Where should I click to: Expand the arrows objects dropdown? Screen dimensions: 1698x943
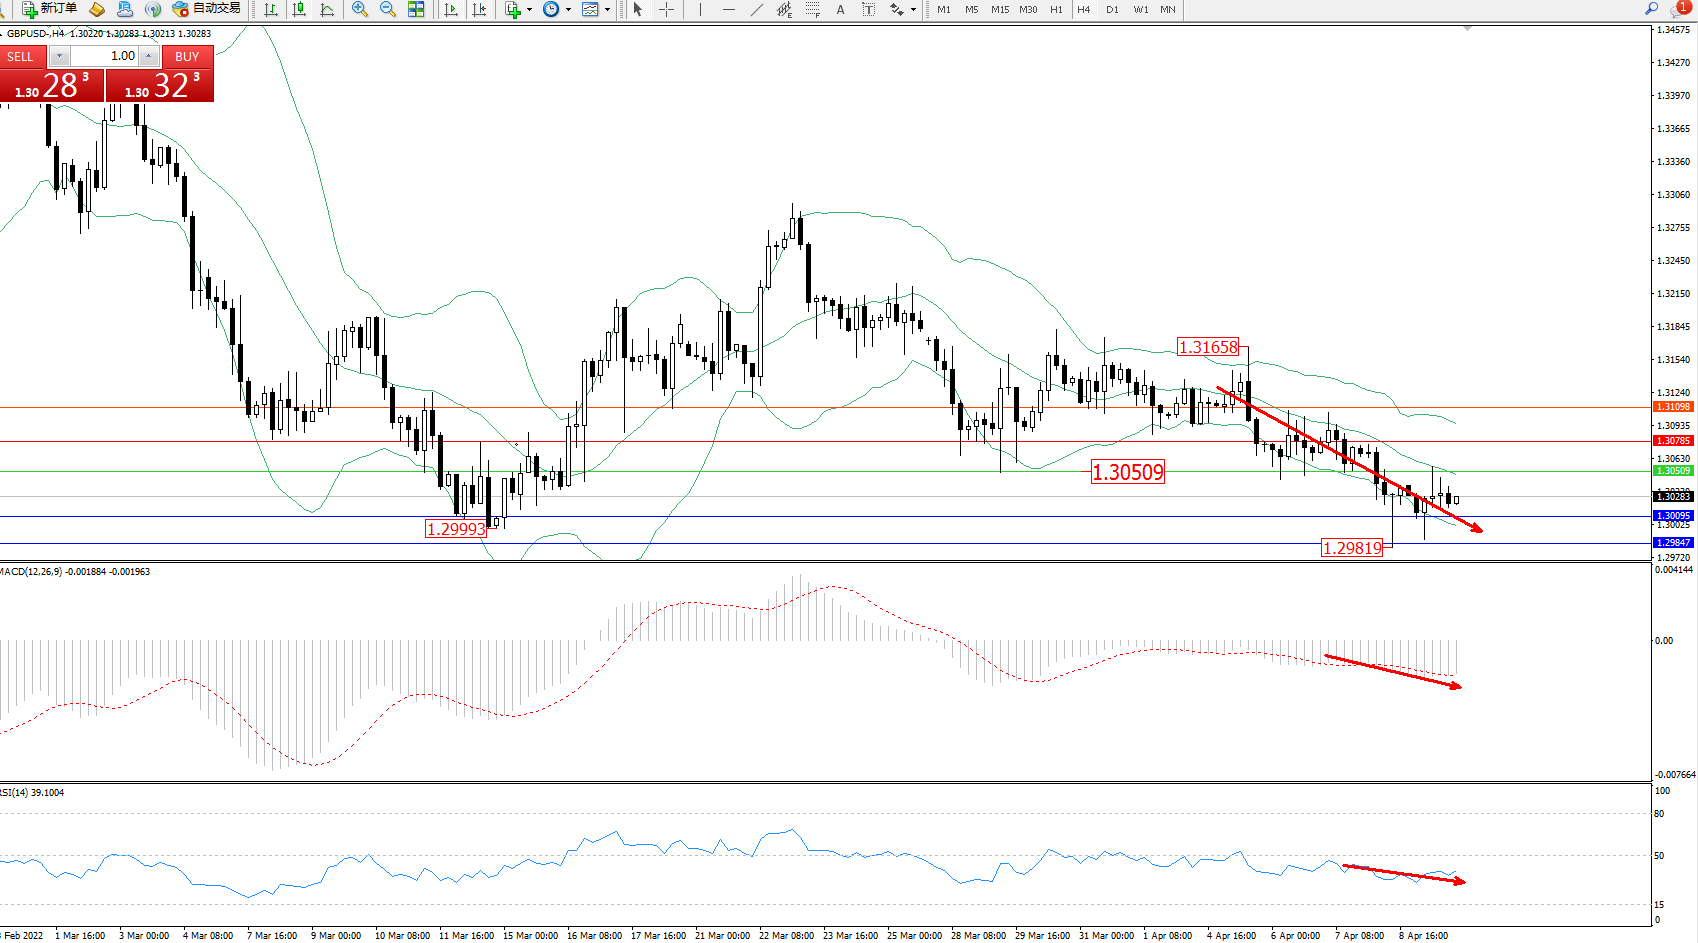click(x=913, y=9)
